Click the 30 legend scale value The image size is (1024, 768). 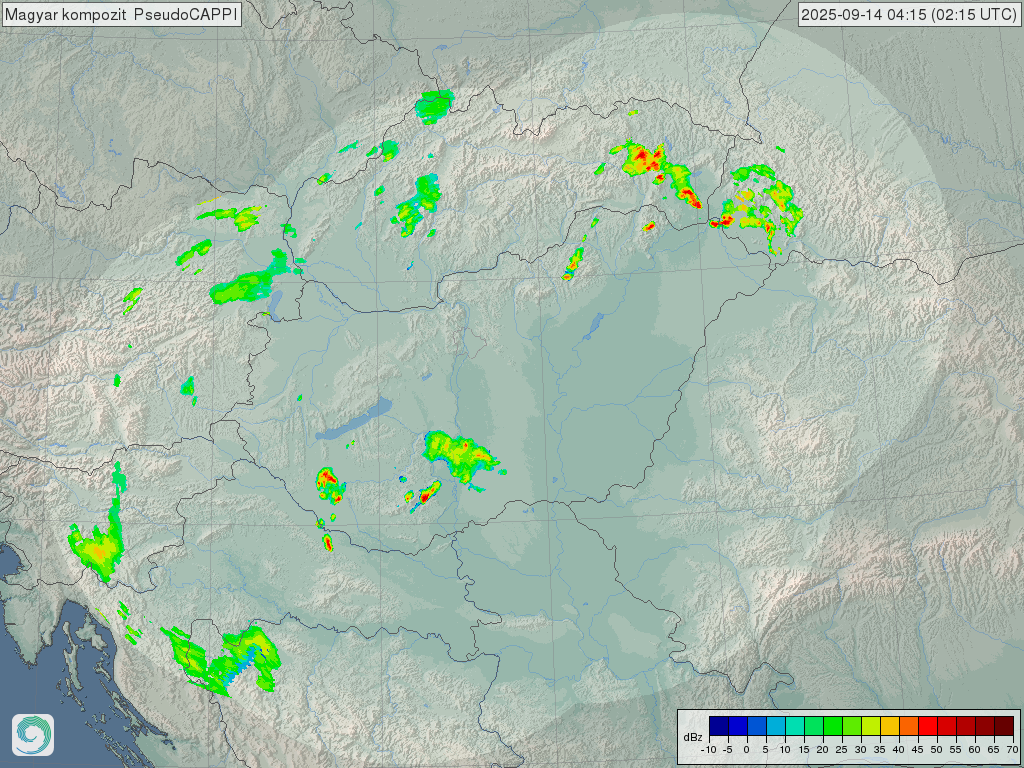click(x=861, y=750)
